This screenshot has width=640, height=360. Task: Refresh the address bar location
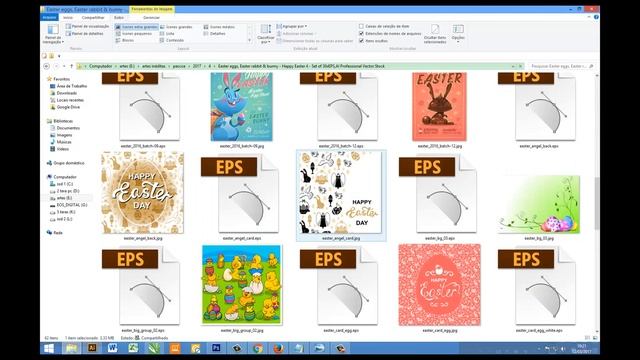click(x=520, y=66)
